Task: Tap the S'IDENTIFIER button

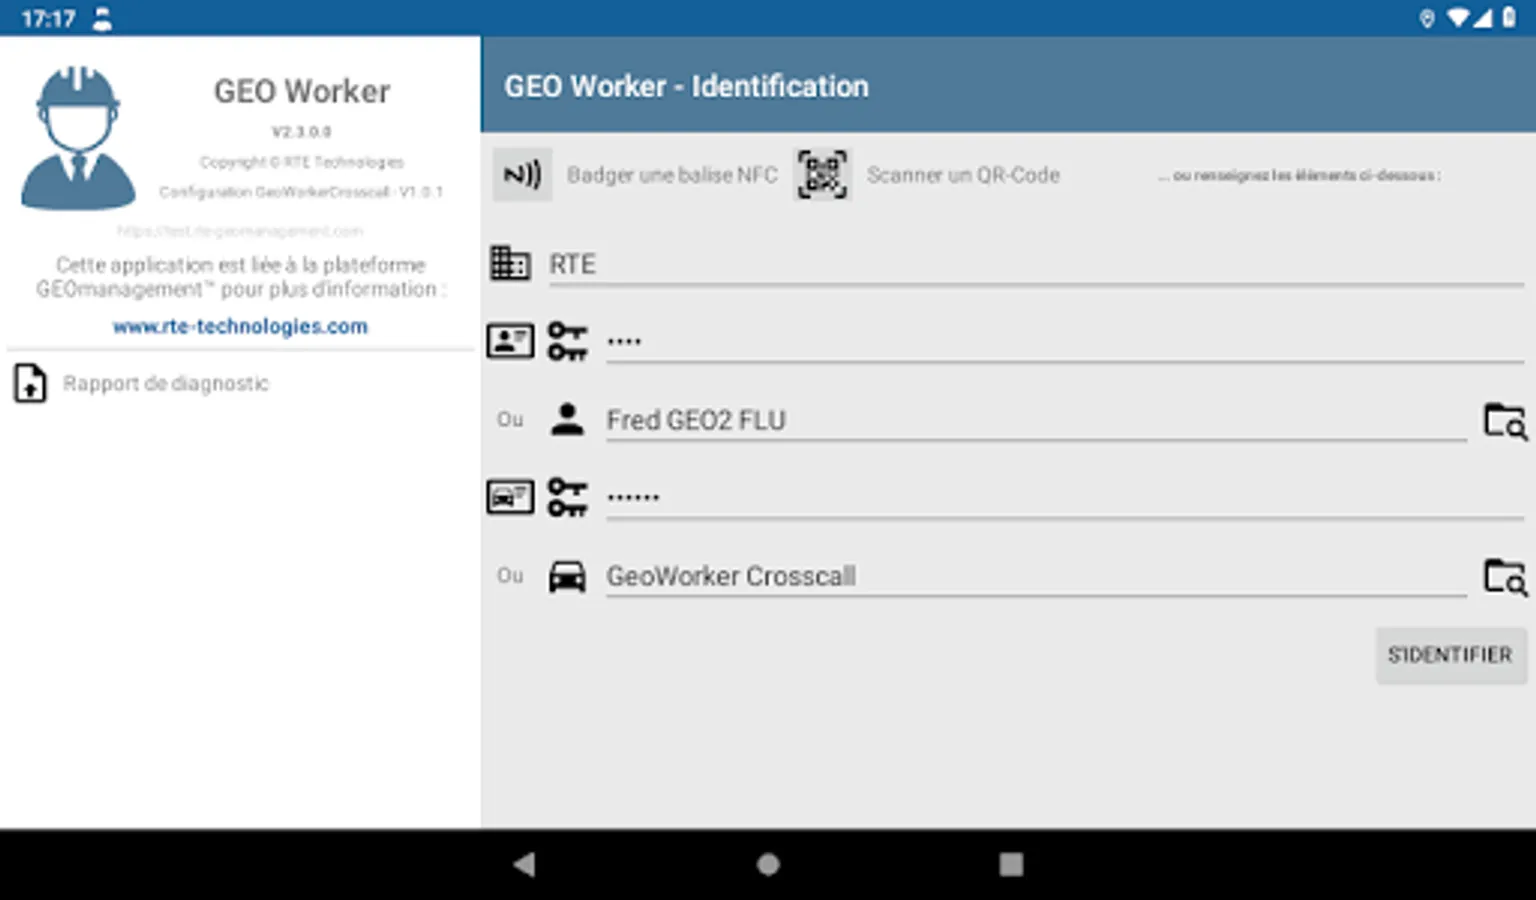Action: click(1451, 655)
